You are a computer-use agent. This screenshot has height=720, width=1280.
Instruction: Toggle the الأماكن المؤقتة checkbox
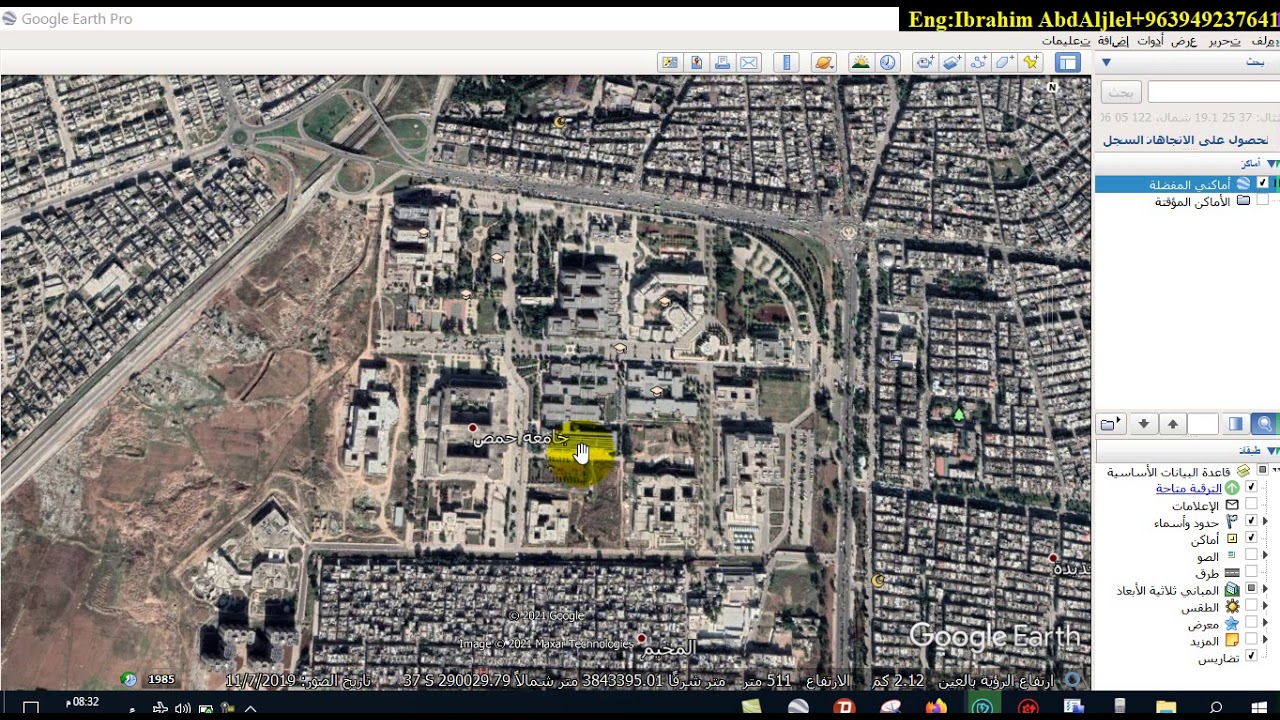1262,201
